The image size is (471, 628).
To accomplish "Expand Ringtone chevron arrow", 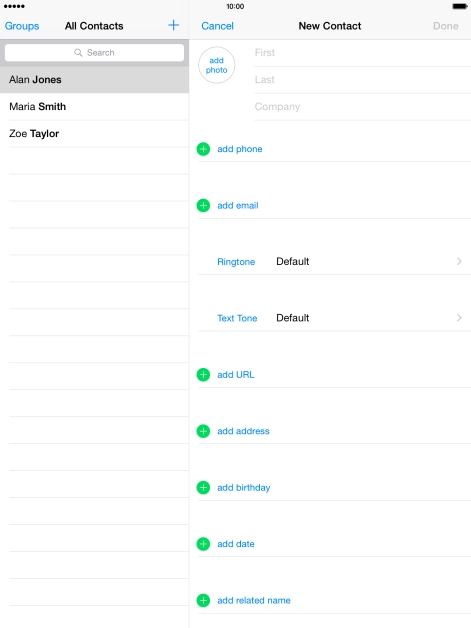I will point(459,261).
